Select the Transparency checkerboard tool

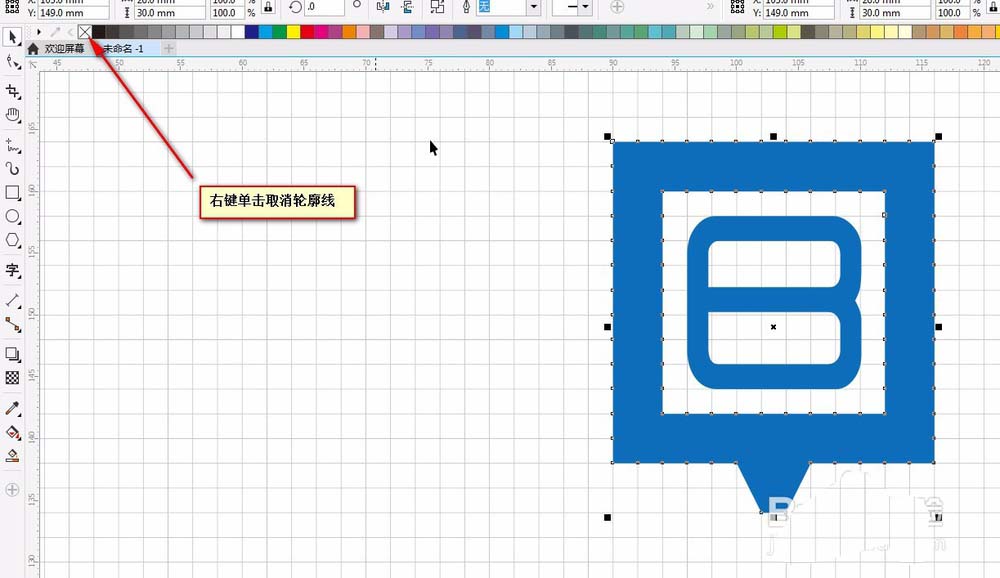tap(12, 378)
